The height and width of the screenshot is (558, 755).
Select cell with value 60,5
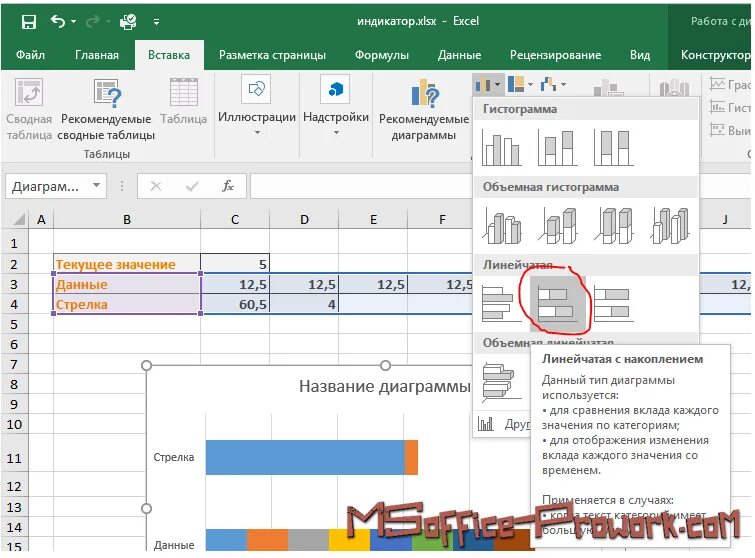point(235,304)
